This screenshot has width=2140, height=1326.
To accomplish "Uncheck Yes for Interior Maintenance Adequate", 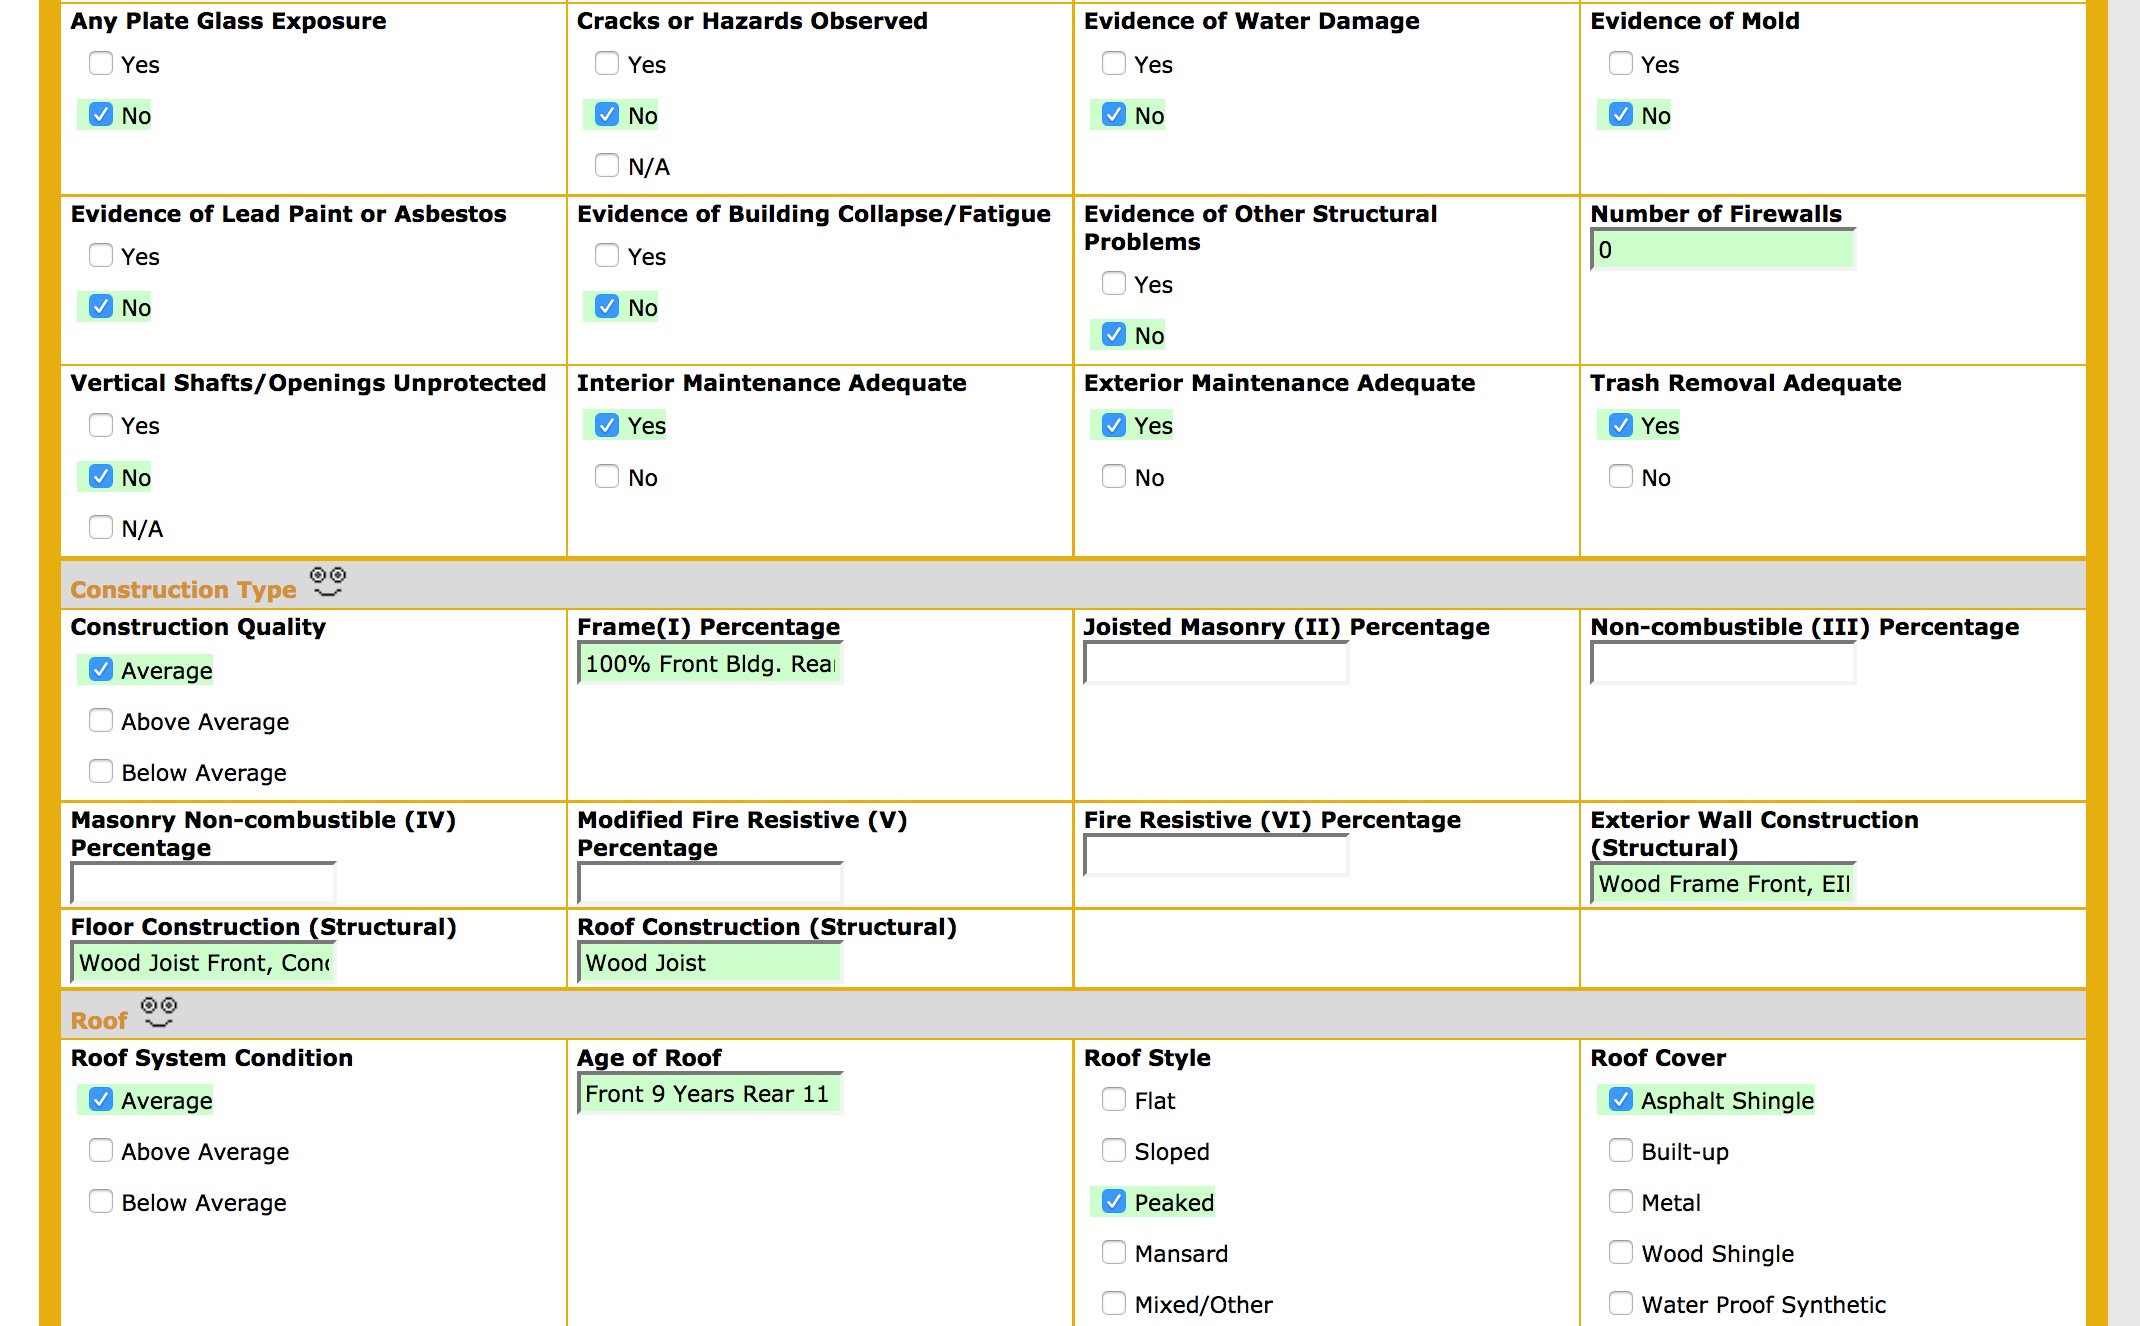I will 607,425.
